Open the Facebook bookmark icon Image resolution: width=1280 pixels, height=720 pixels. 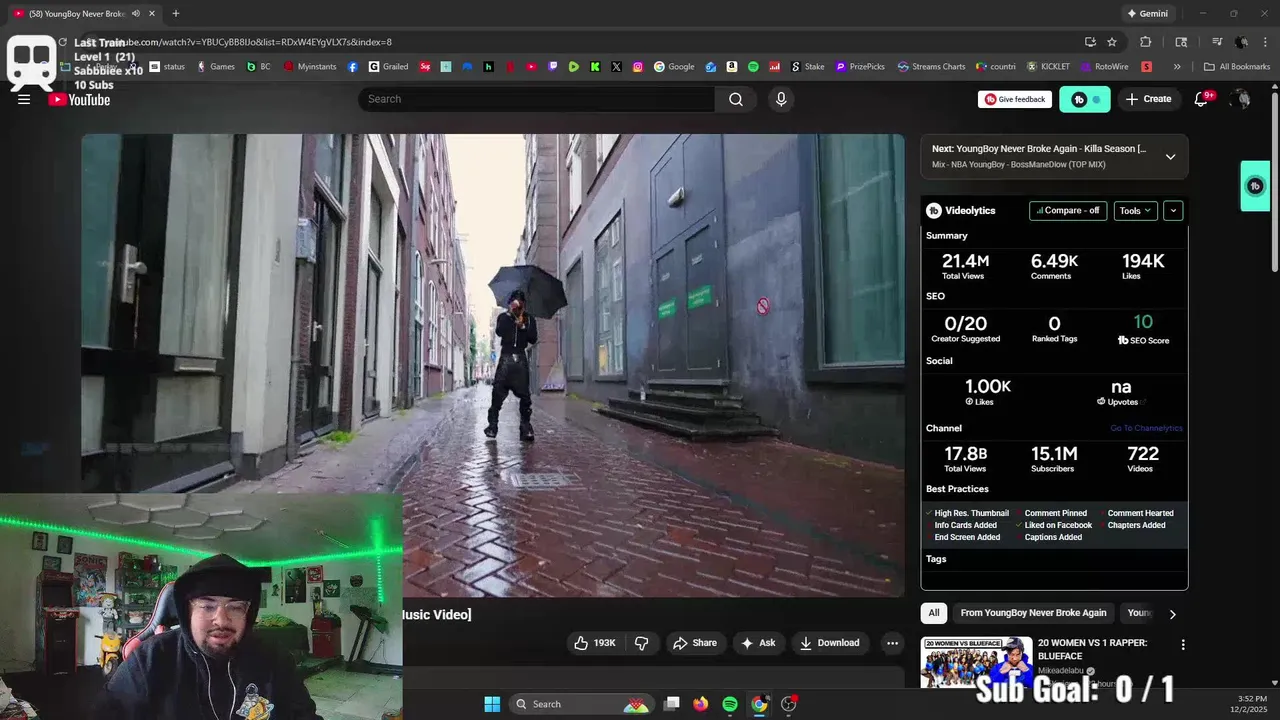click(x=353, y=67)
